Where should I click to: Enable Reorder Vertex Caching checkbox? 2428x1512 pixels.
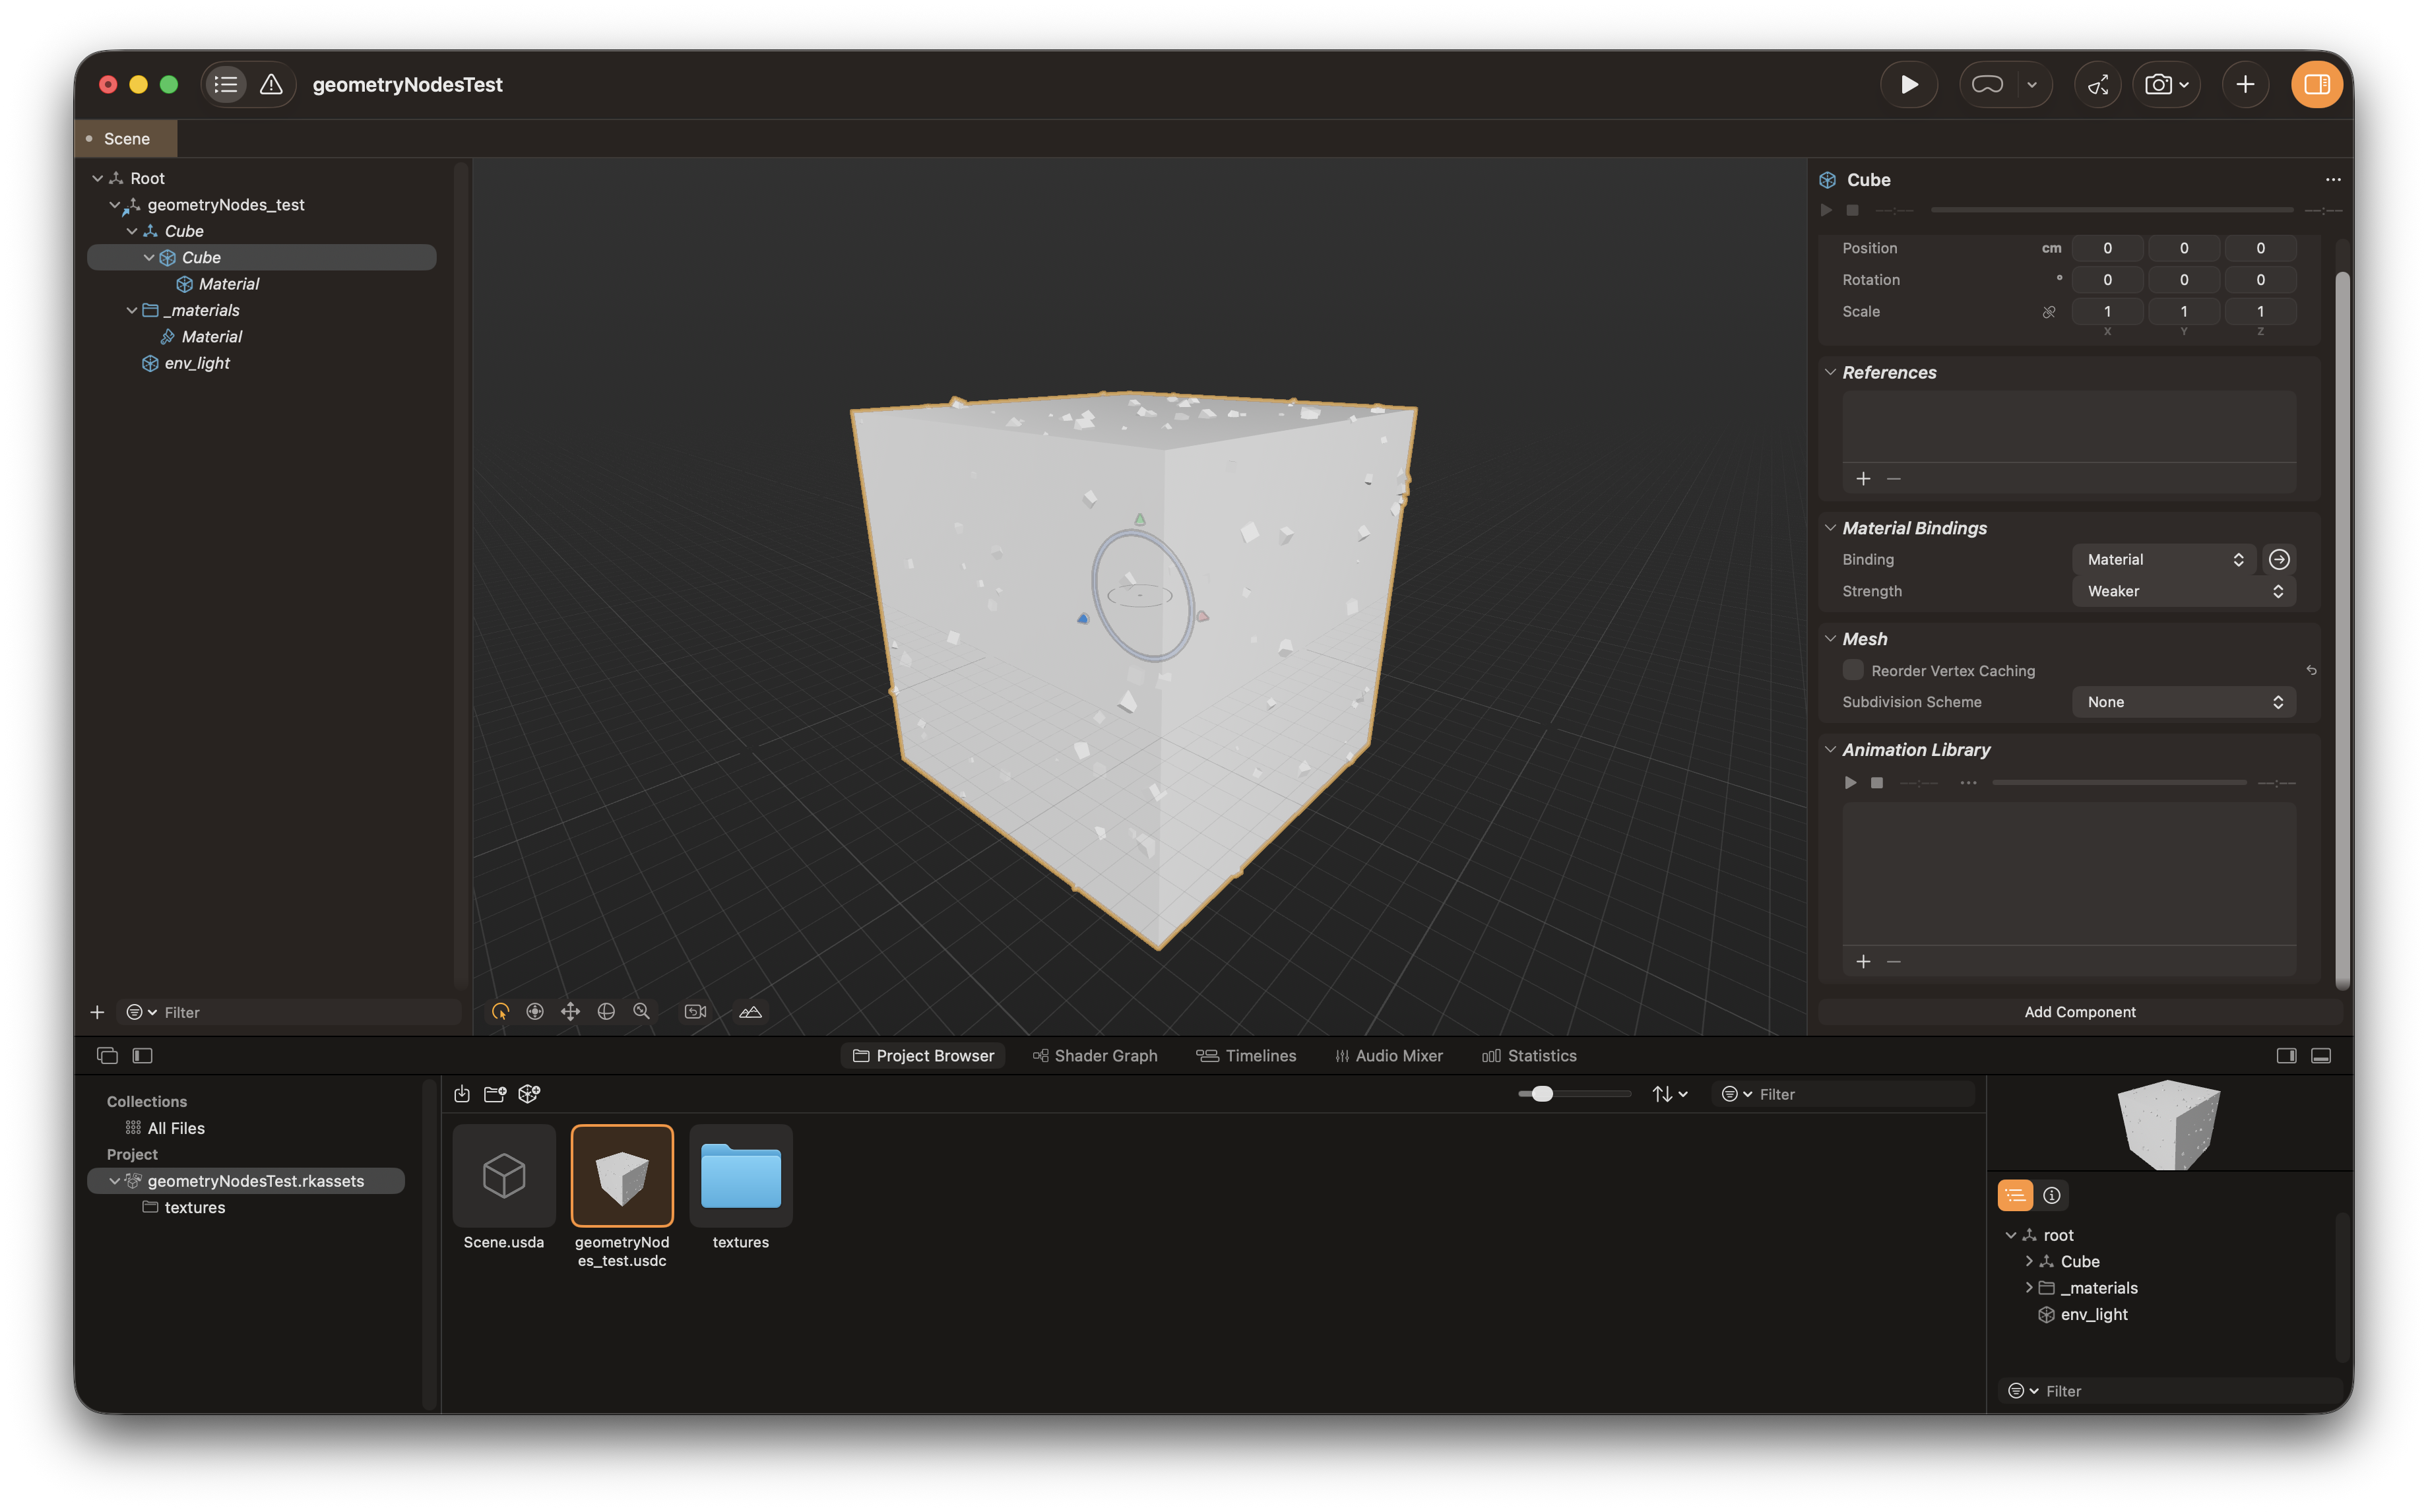[x=1853, y=670]
